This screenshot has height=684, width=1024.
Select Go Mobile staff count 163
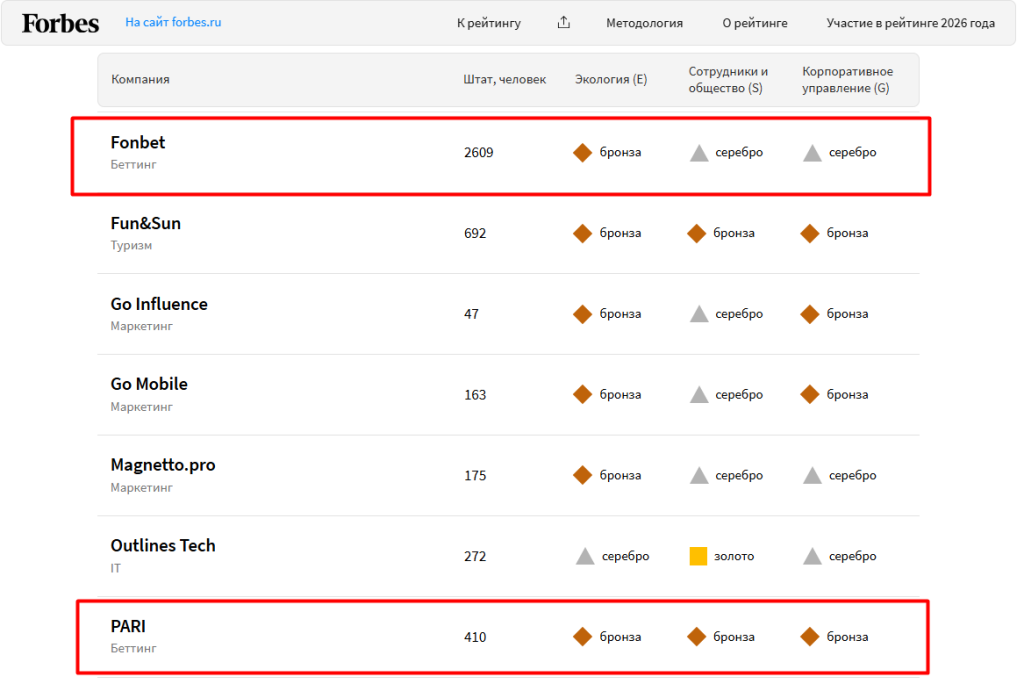(x=475, y=395)
